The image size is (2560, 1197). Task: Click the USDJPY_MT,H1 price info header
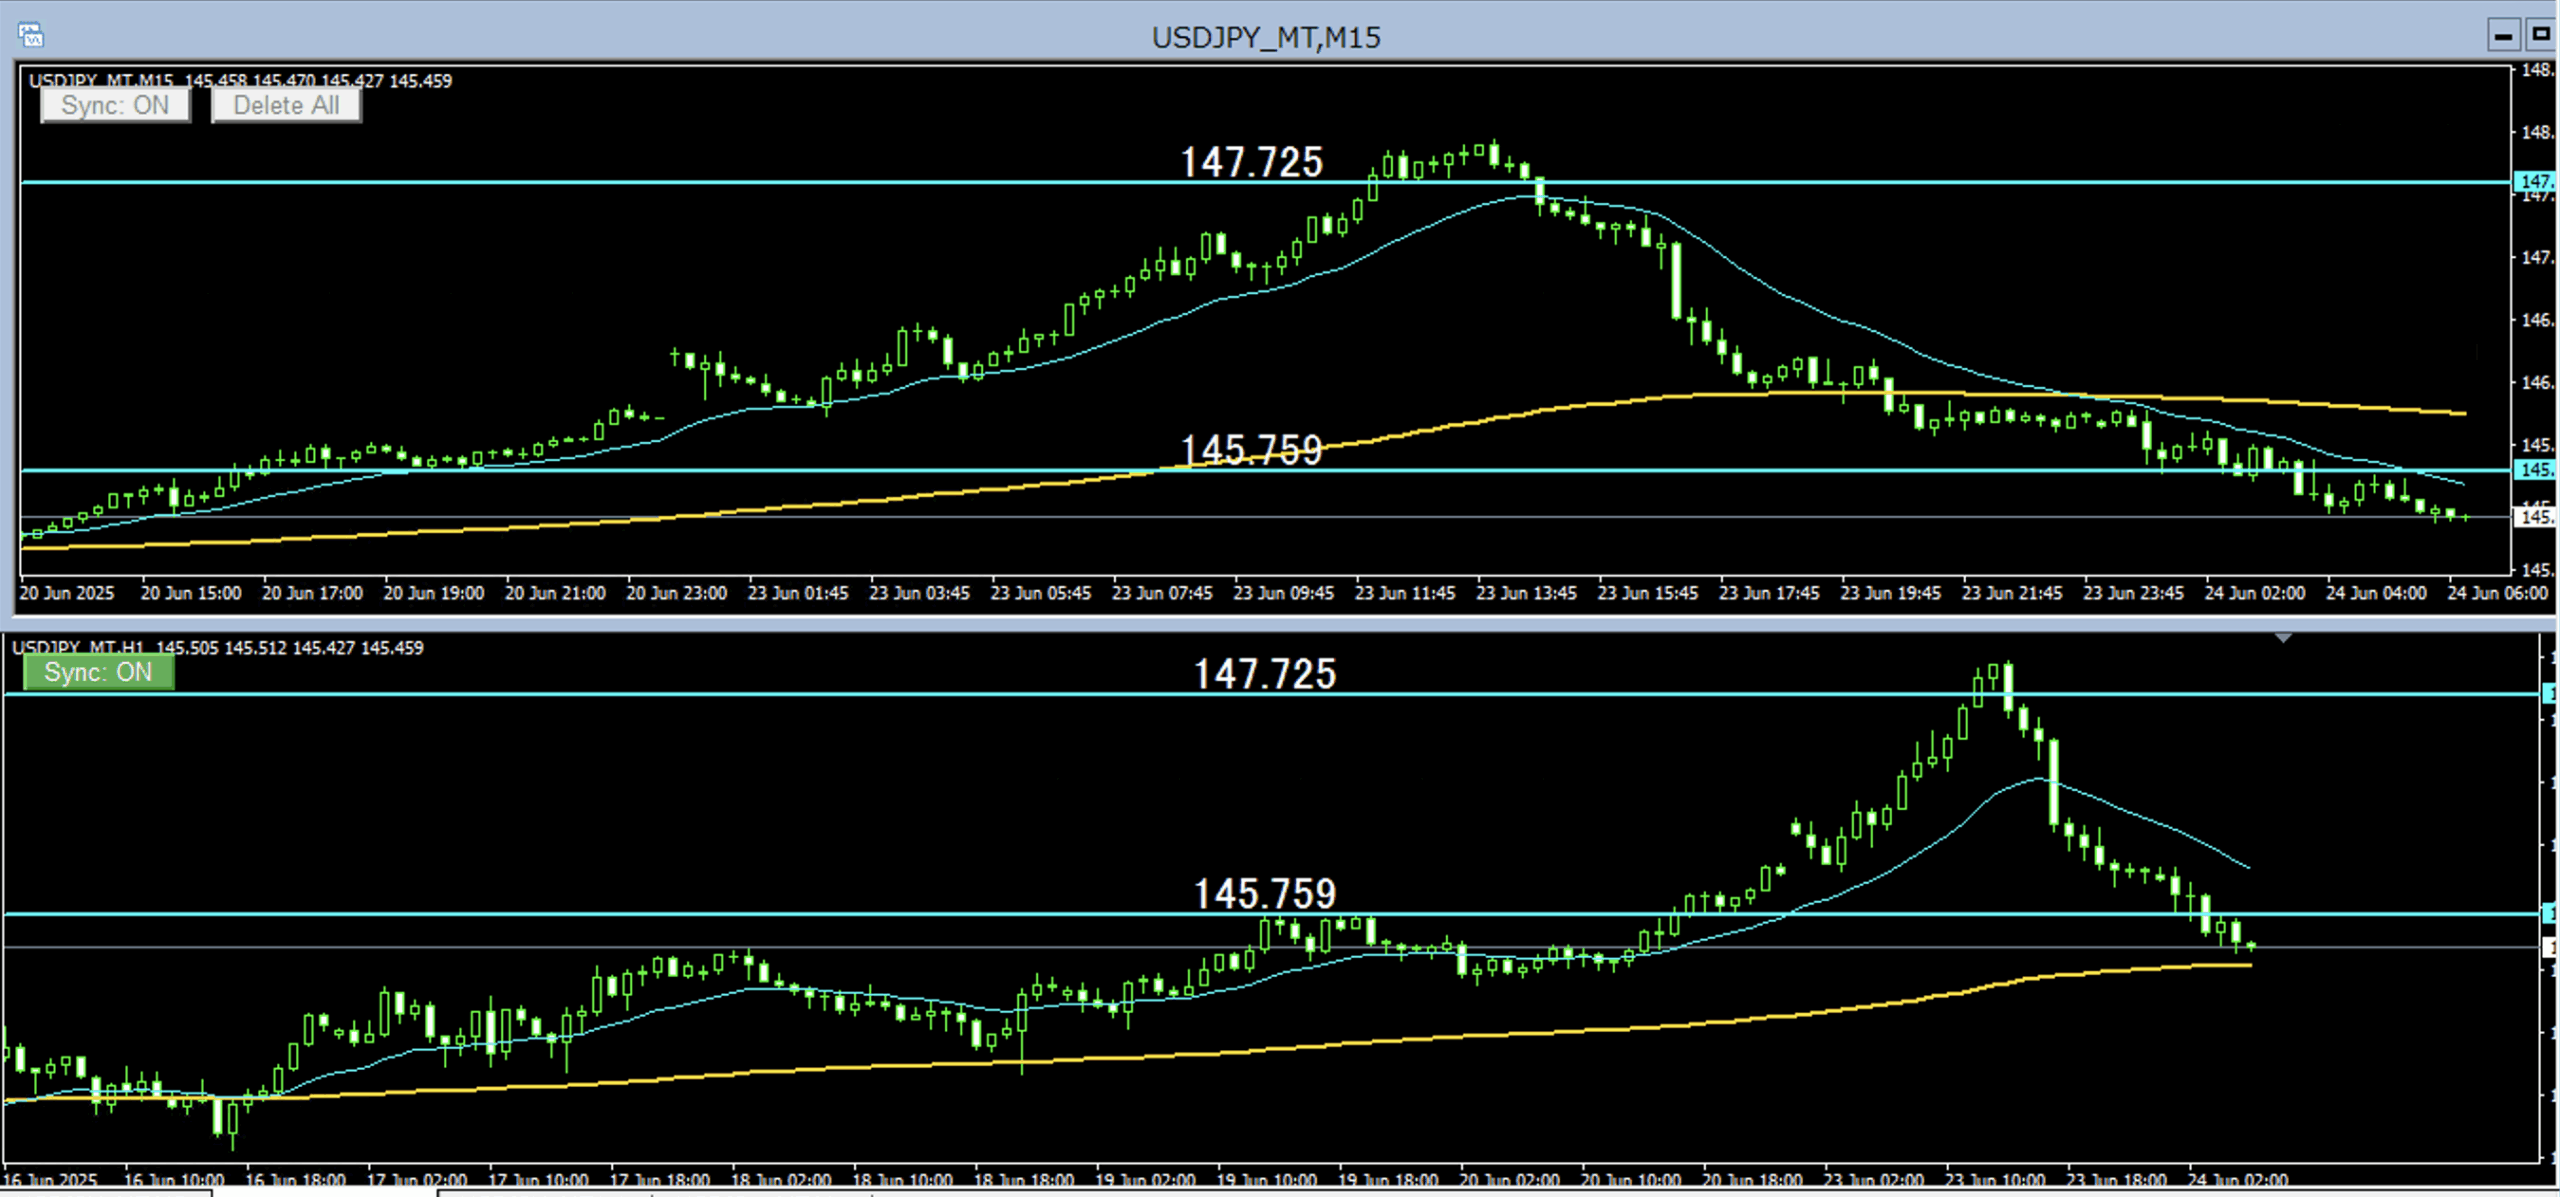pyautogui.click(x=218, y=648)
